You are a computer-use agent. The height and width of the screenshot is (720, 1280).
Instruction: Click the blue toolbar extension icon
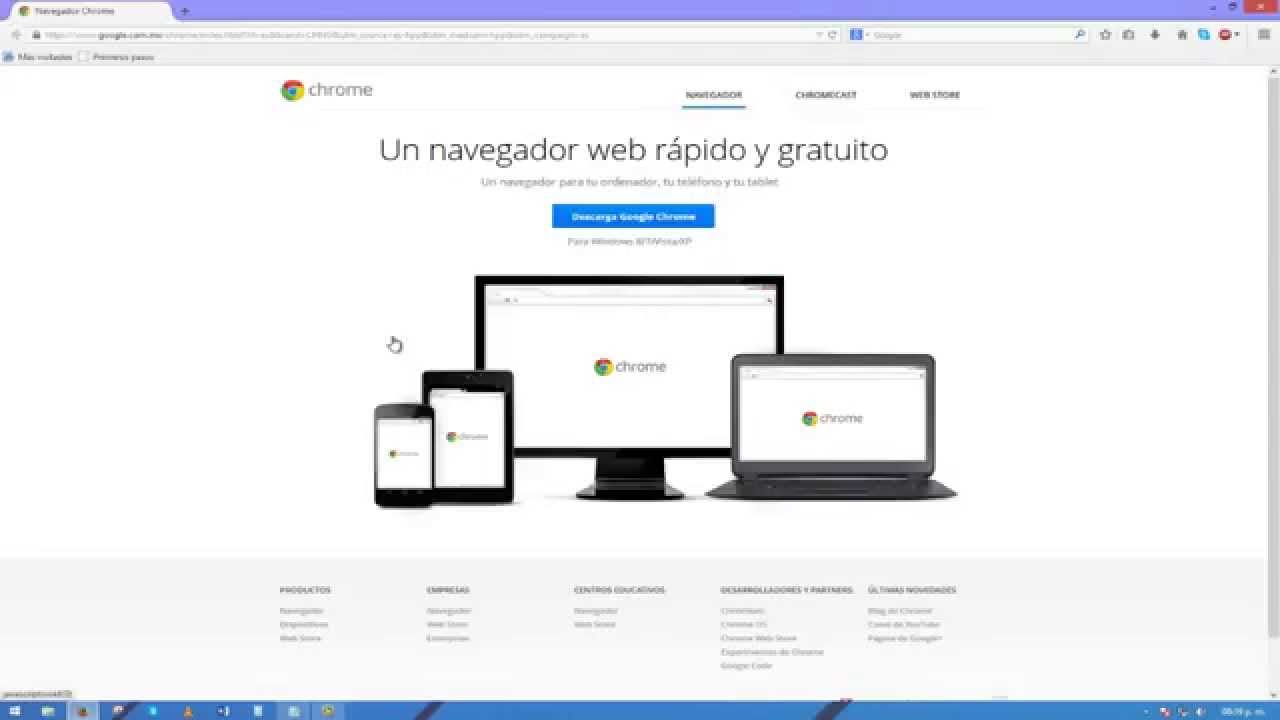(1204, 34)
